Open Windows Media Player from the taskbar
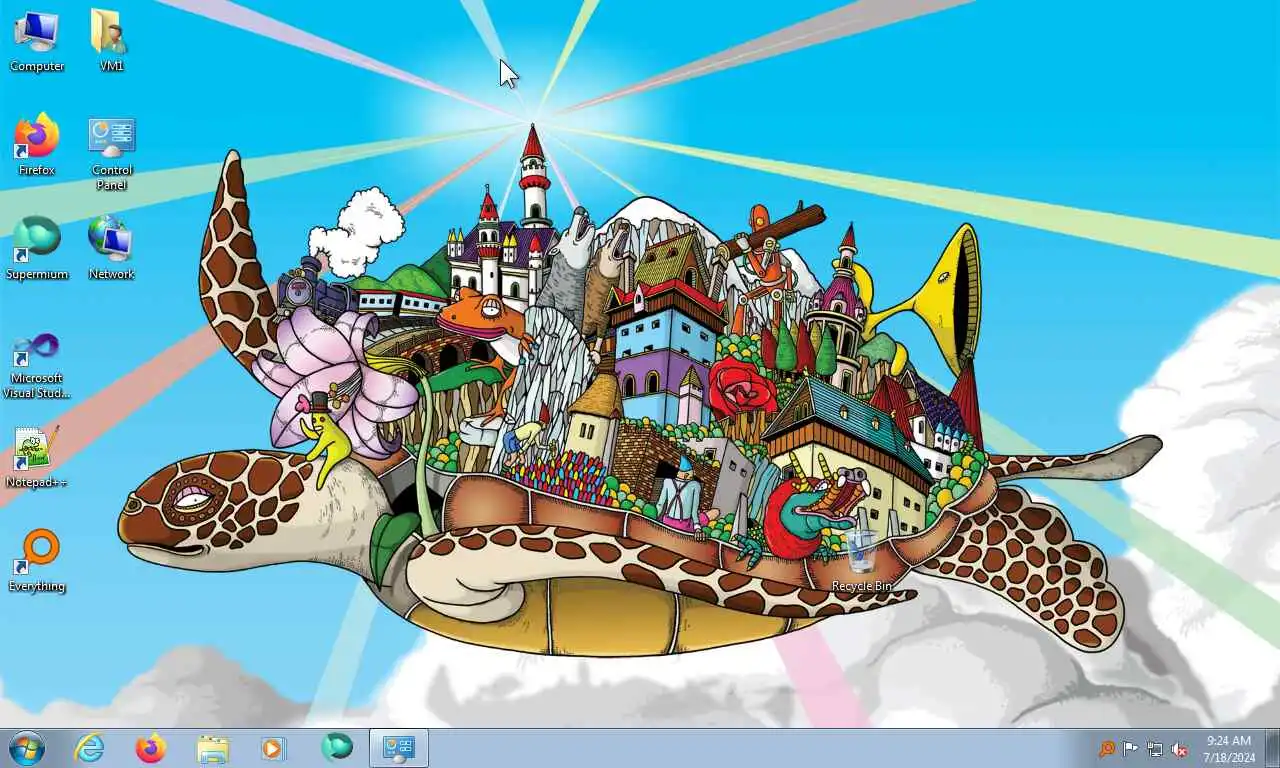 (274, 748)
